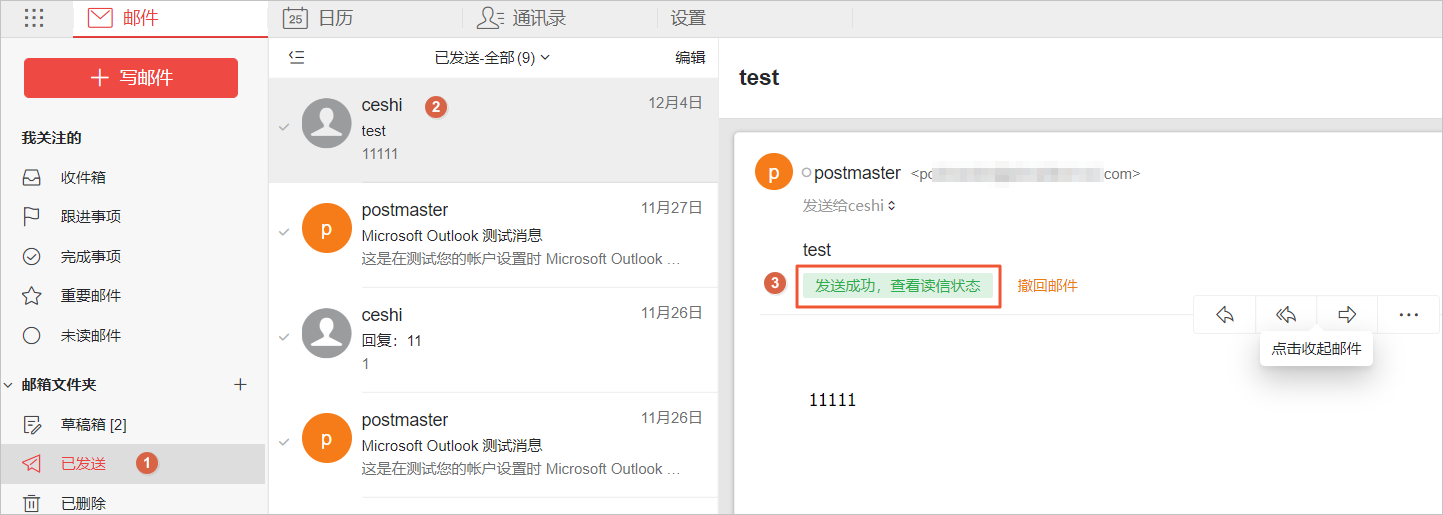The image size is (1443, 515).
Task: Open the more actions ellipsis menu
Action: click(1409, 315)
